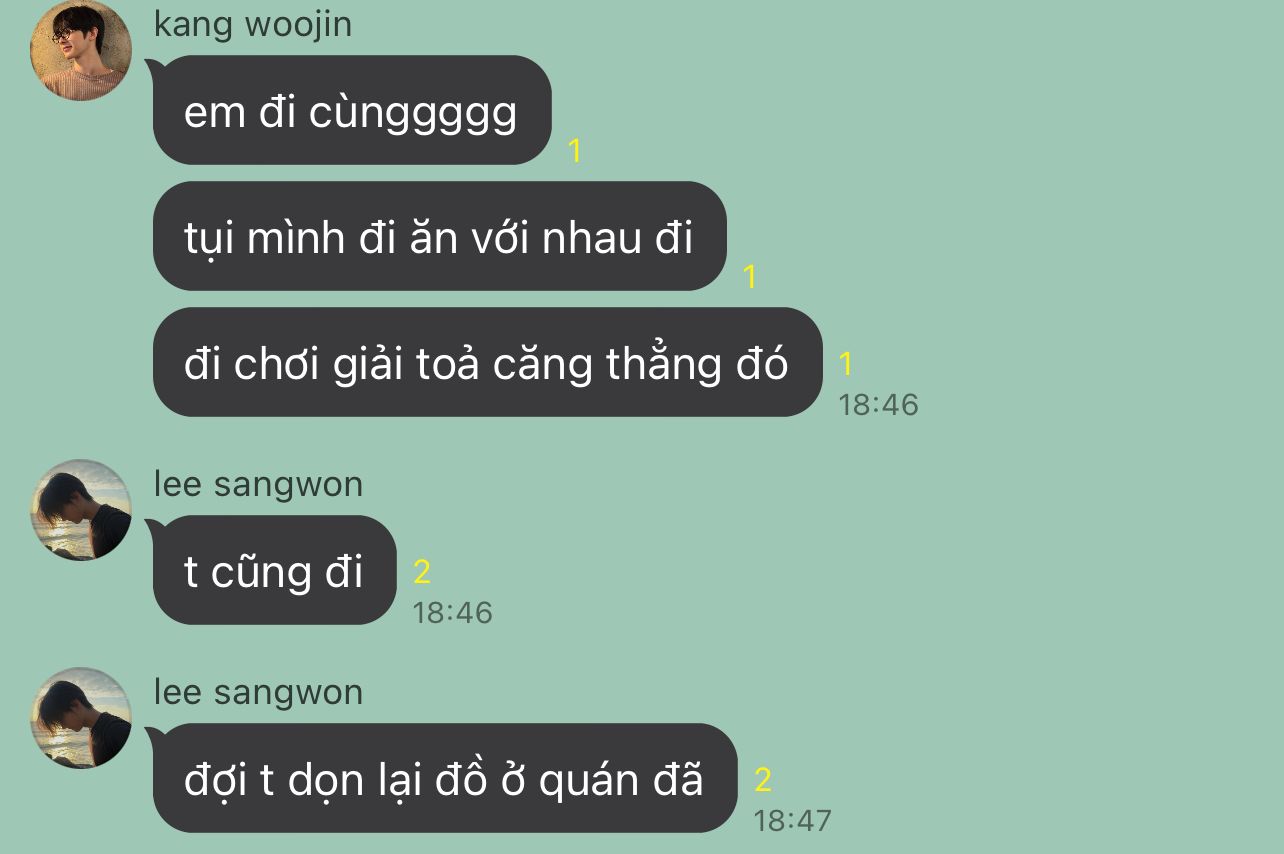
Task: Tap the kang woojin sender name
Action: click(x=253, y=24)
